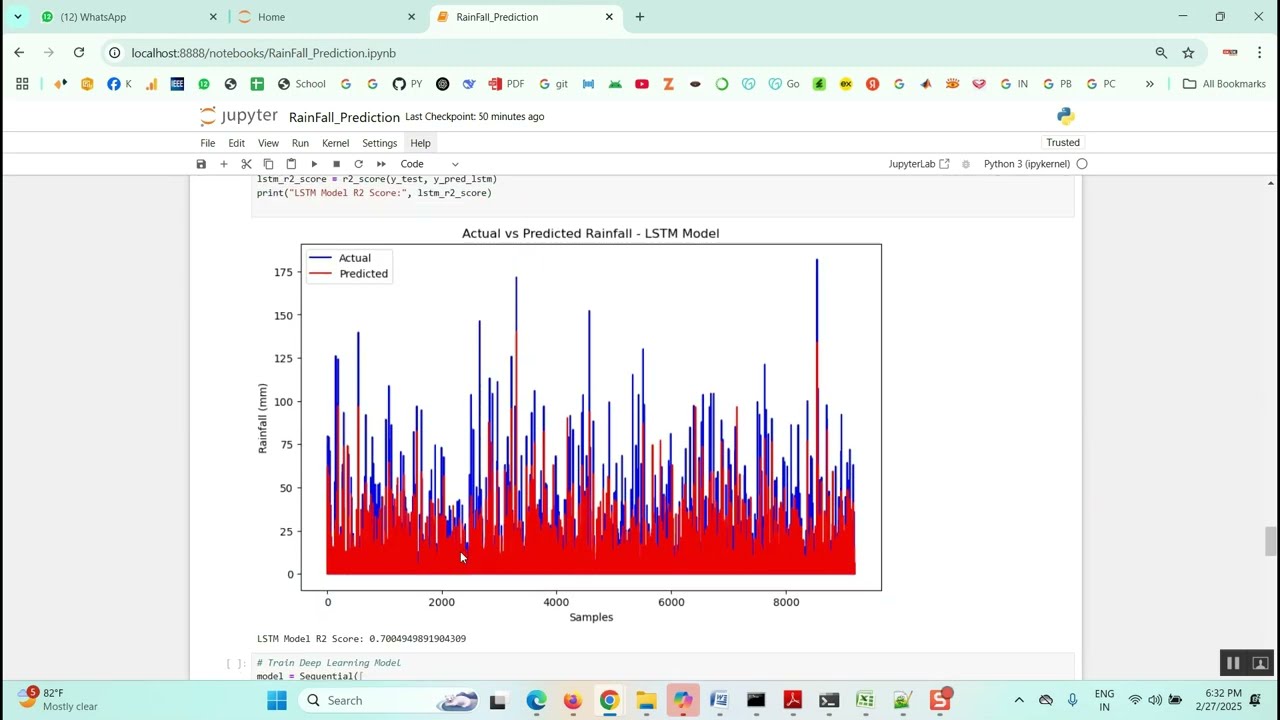The width and height of the screenshot is (1280, 720).
Task: Open Excel from the taskbar
Action: click(865, 700)
